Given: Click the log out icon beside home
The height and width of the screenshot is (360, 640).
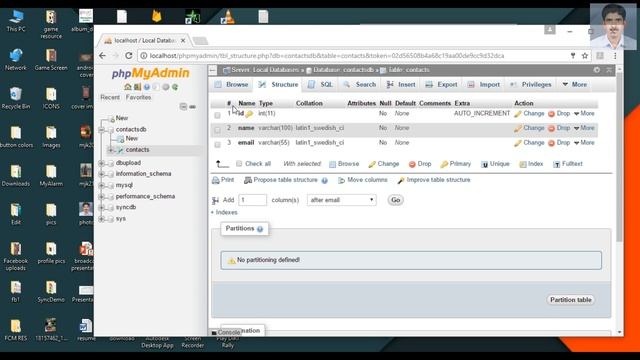Looking at the screenshot, I should [x=138, y=87].
